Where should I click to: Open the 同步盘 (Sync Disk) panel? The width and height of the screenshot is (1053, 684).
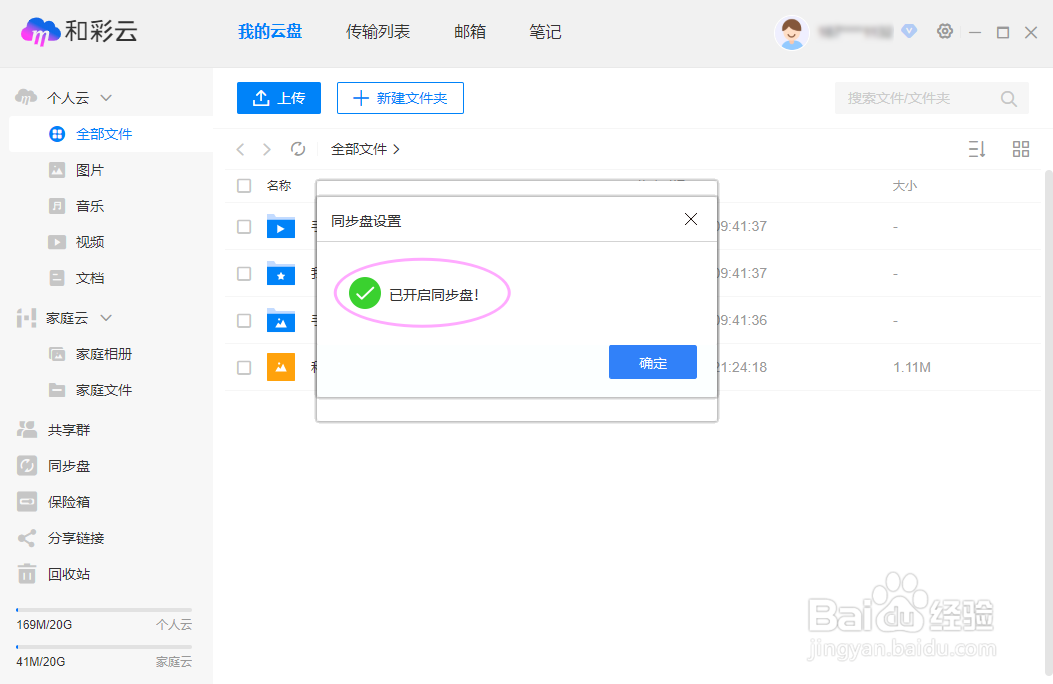tap(80, 465)
